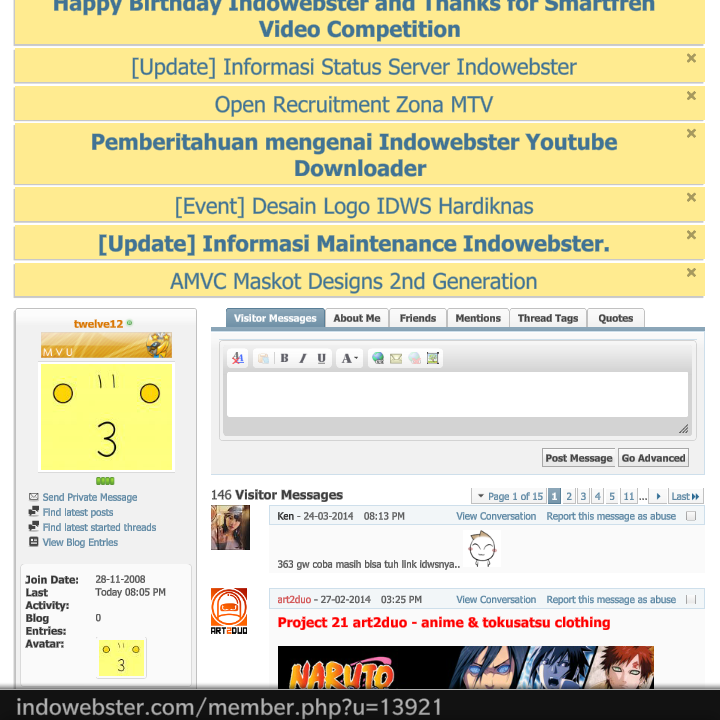Open the ART2DUO avatar thumbnail

pos(229,612)
